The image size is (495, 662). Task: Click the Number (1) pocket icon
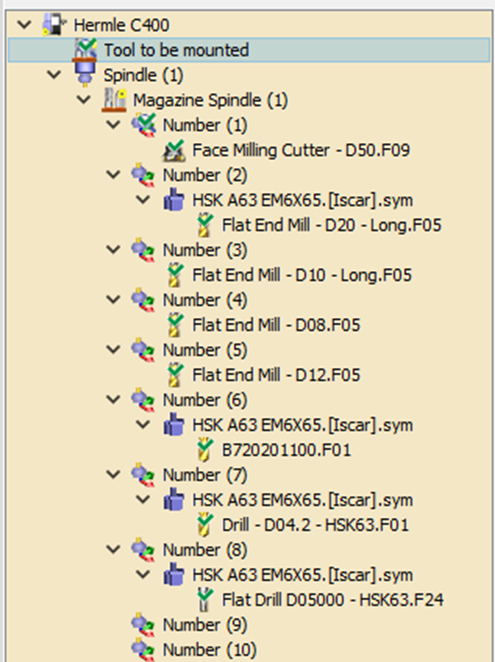[144, 125]
